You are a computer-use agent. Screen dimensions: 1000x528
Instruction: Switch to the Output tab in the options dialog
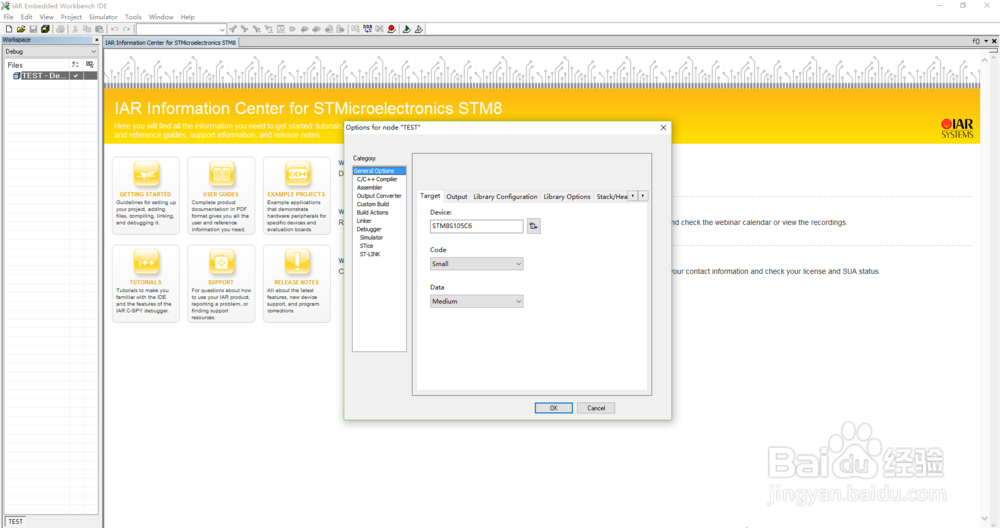[457, 196]
